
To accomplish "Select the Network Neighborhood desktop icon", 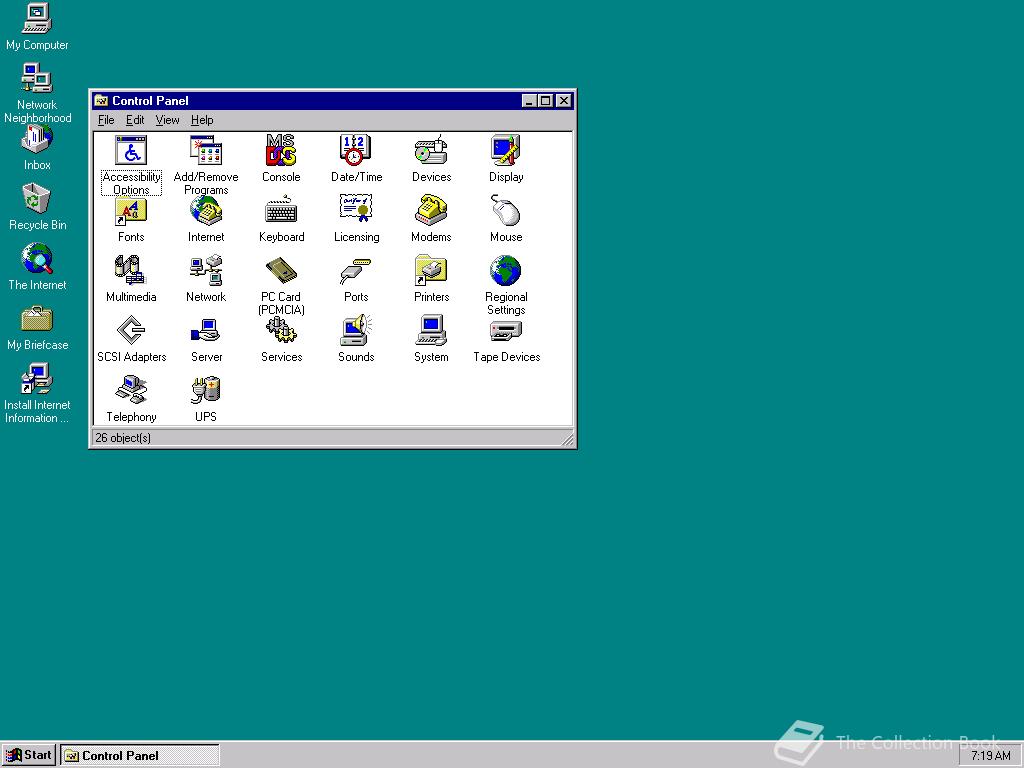I will [37, 93].
